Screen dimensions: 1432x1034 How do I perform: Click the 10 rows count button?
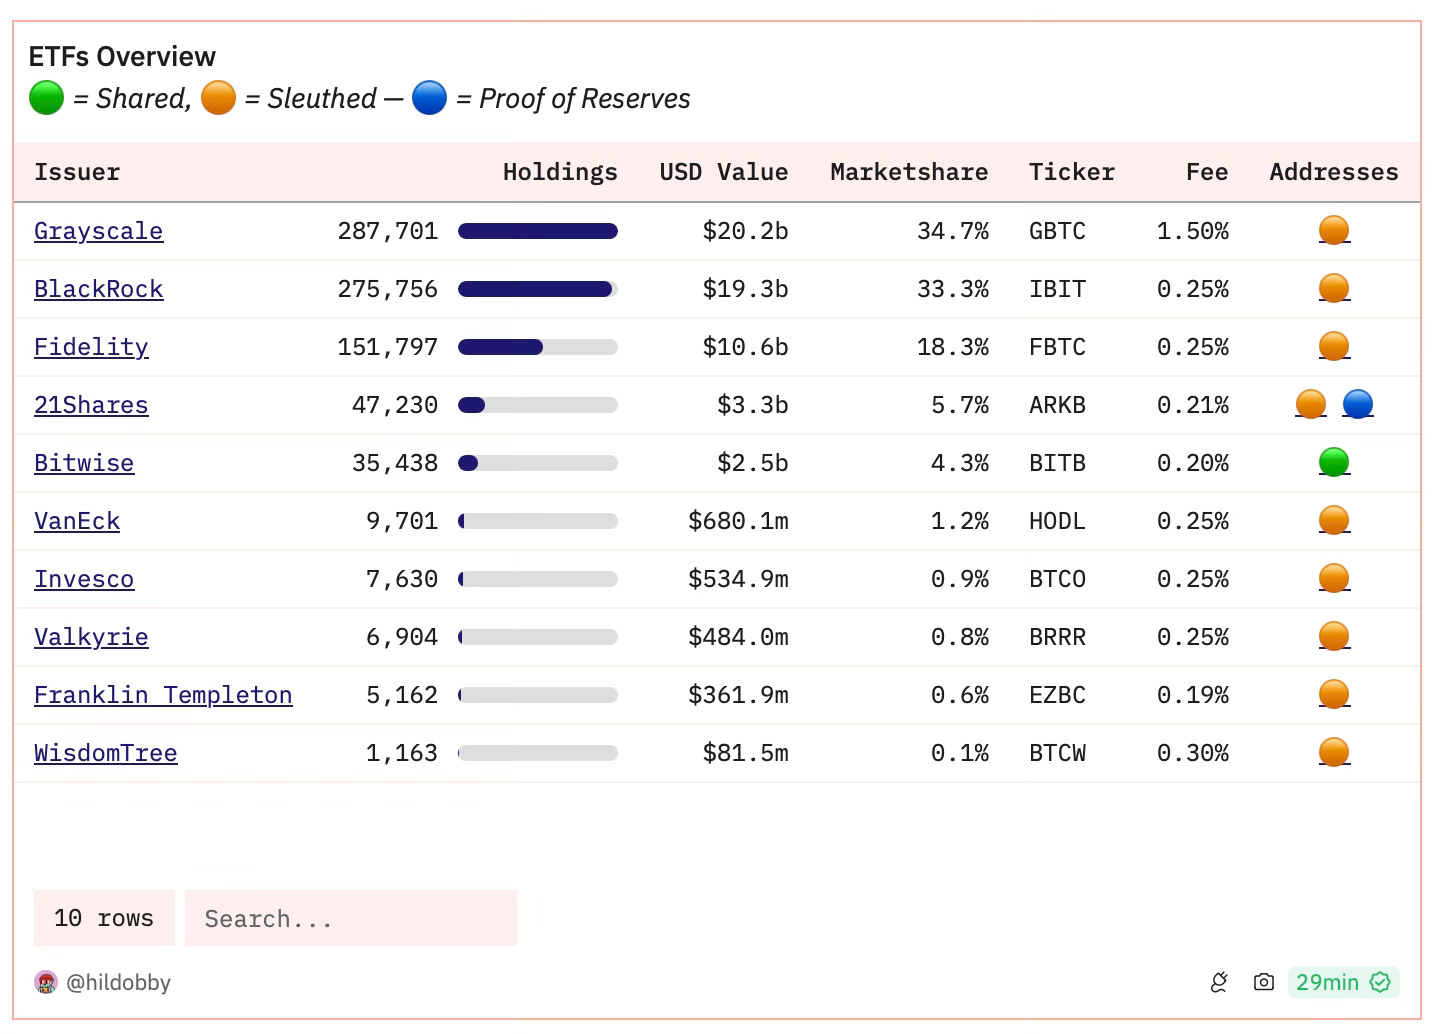click(x=104, y=918)
